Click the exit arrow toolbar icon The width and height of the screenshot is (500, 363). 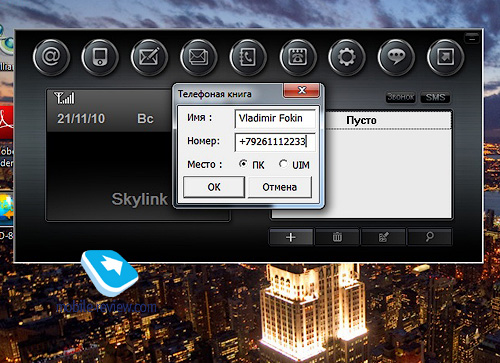445,57
